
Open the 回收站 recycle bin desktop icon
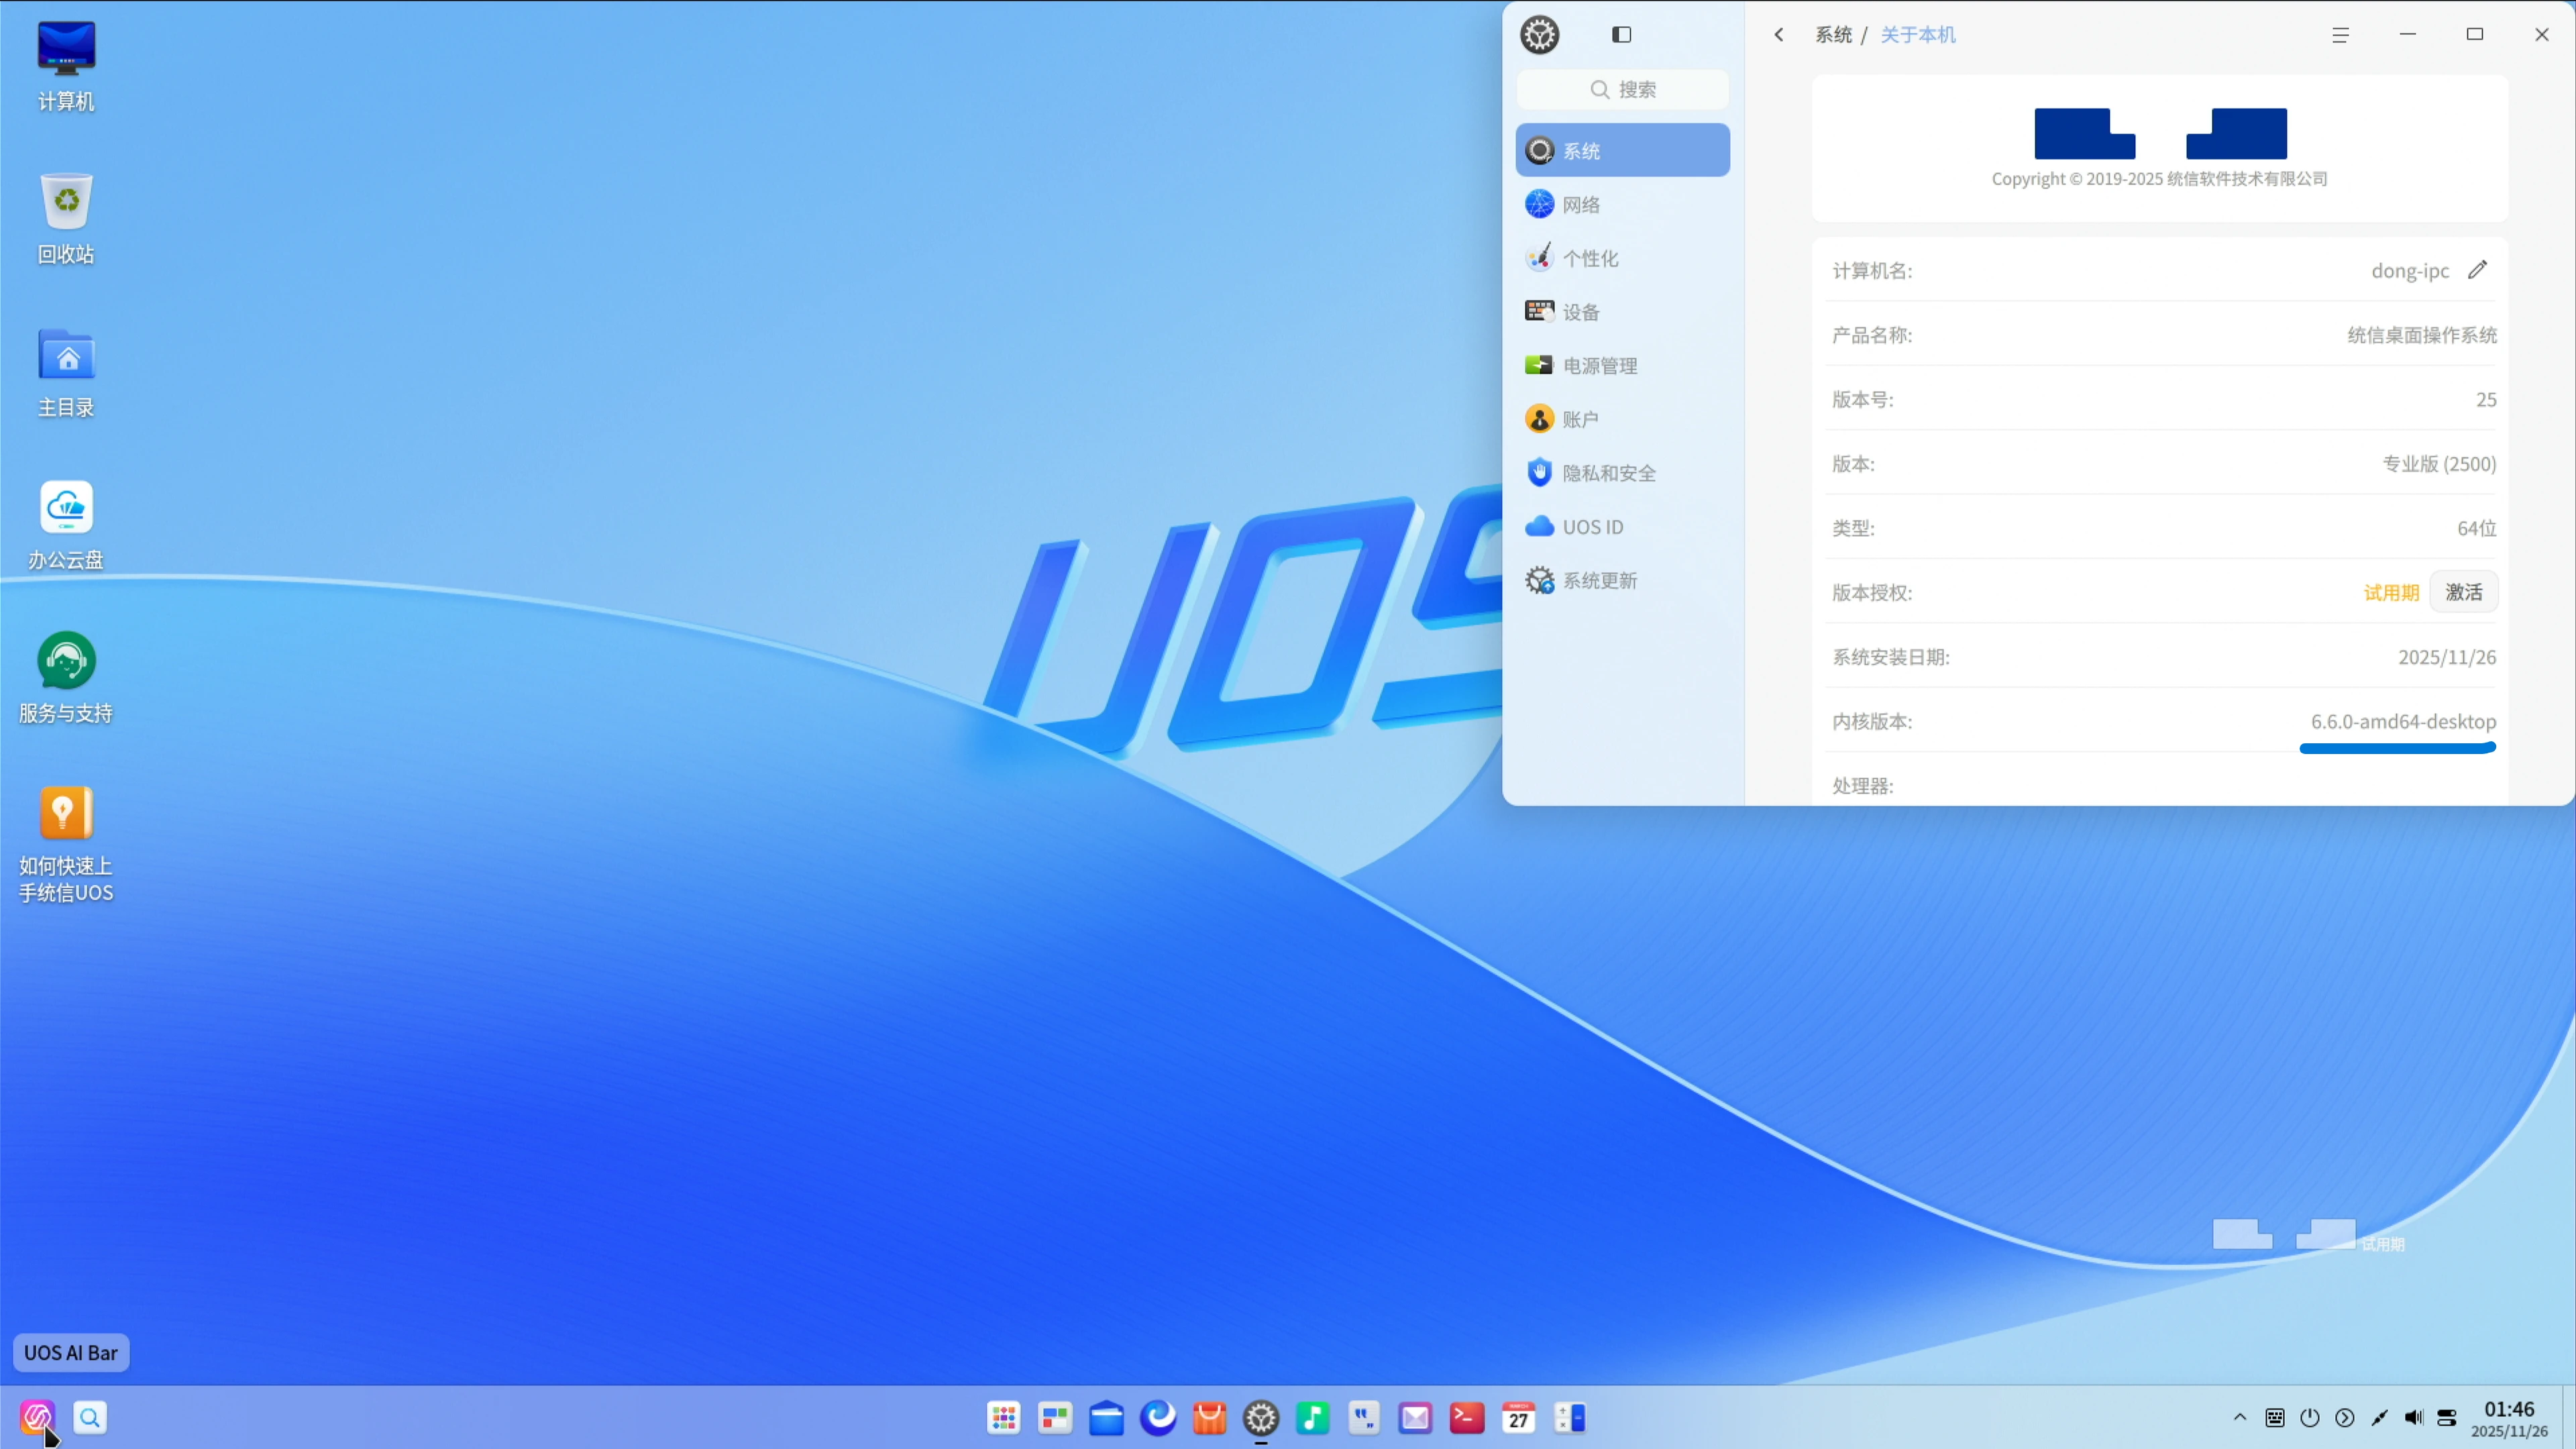(66, 218)
